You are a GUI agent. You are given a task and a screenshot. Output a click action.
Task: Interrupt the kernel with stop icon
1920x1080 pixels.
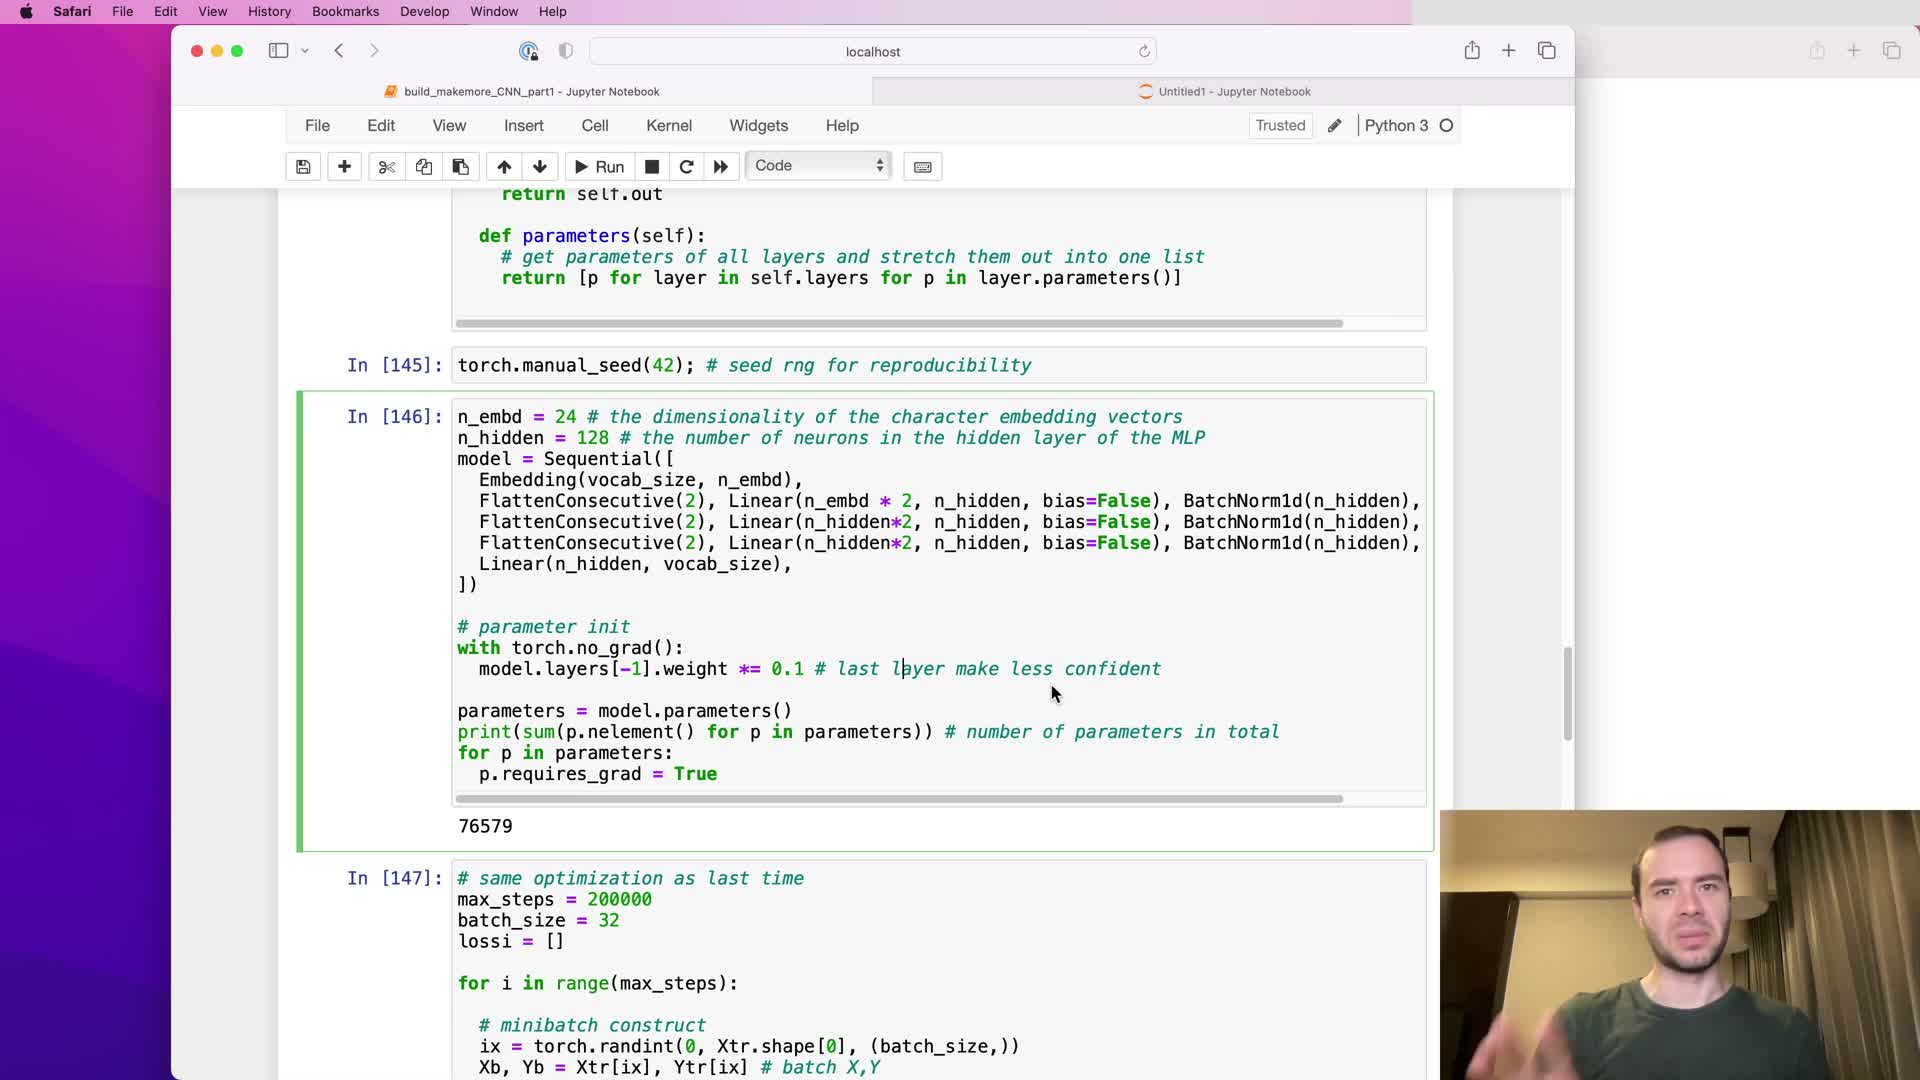652,167
